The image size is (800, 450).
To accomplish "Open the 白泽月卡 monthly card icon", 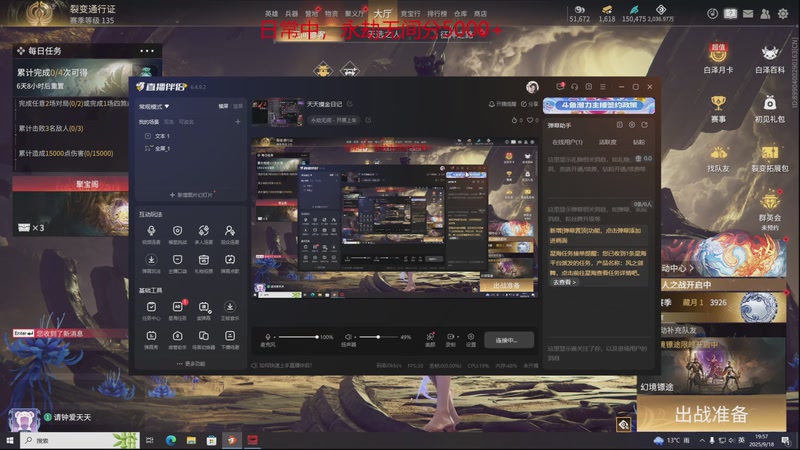I will click(x=718, y=54).
